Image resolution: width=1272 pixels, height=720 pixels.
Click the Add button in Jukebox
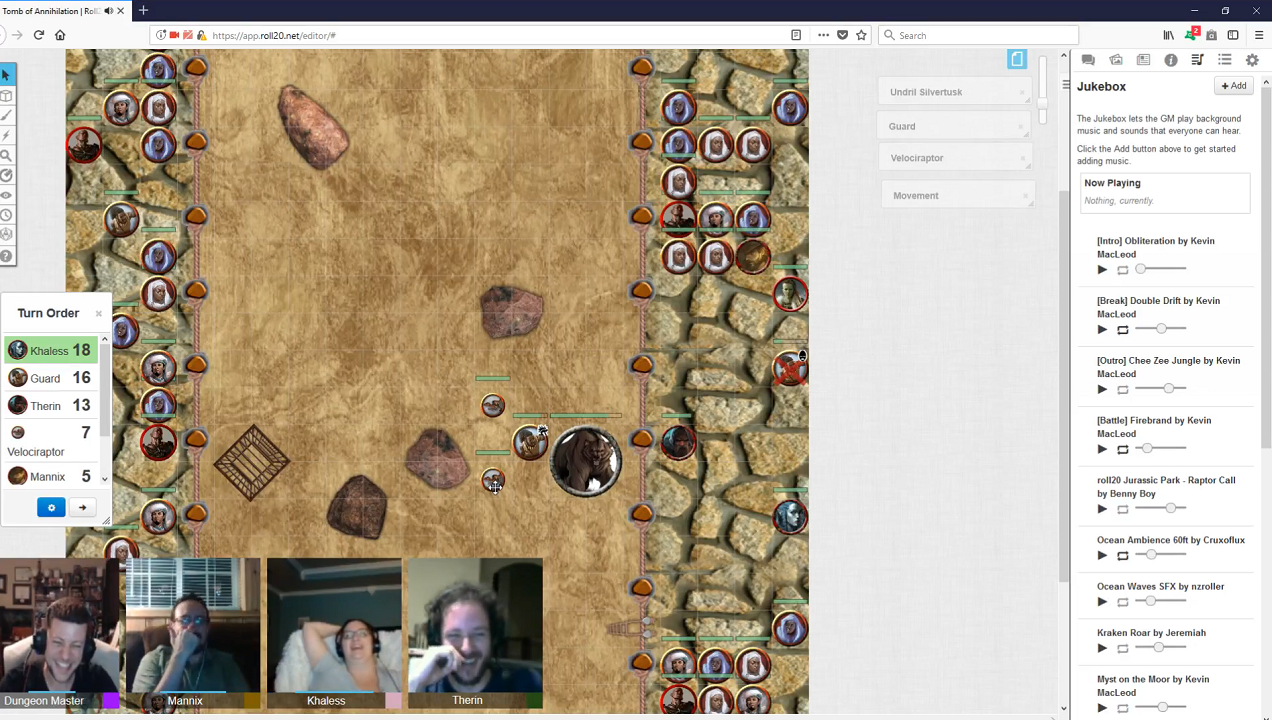tap(1233, 86)
